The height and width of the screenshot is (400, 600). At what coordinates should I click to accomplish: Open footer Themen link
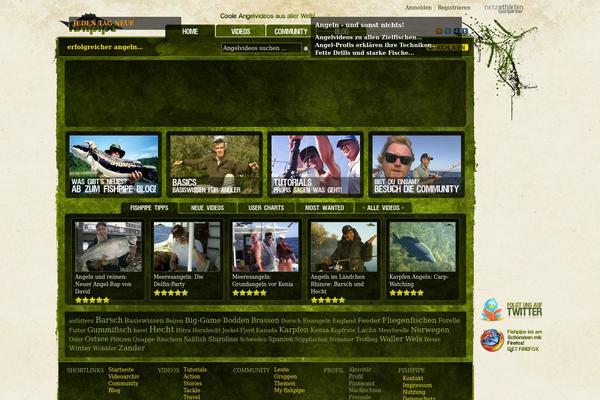pos(284,384)
